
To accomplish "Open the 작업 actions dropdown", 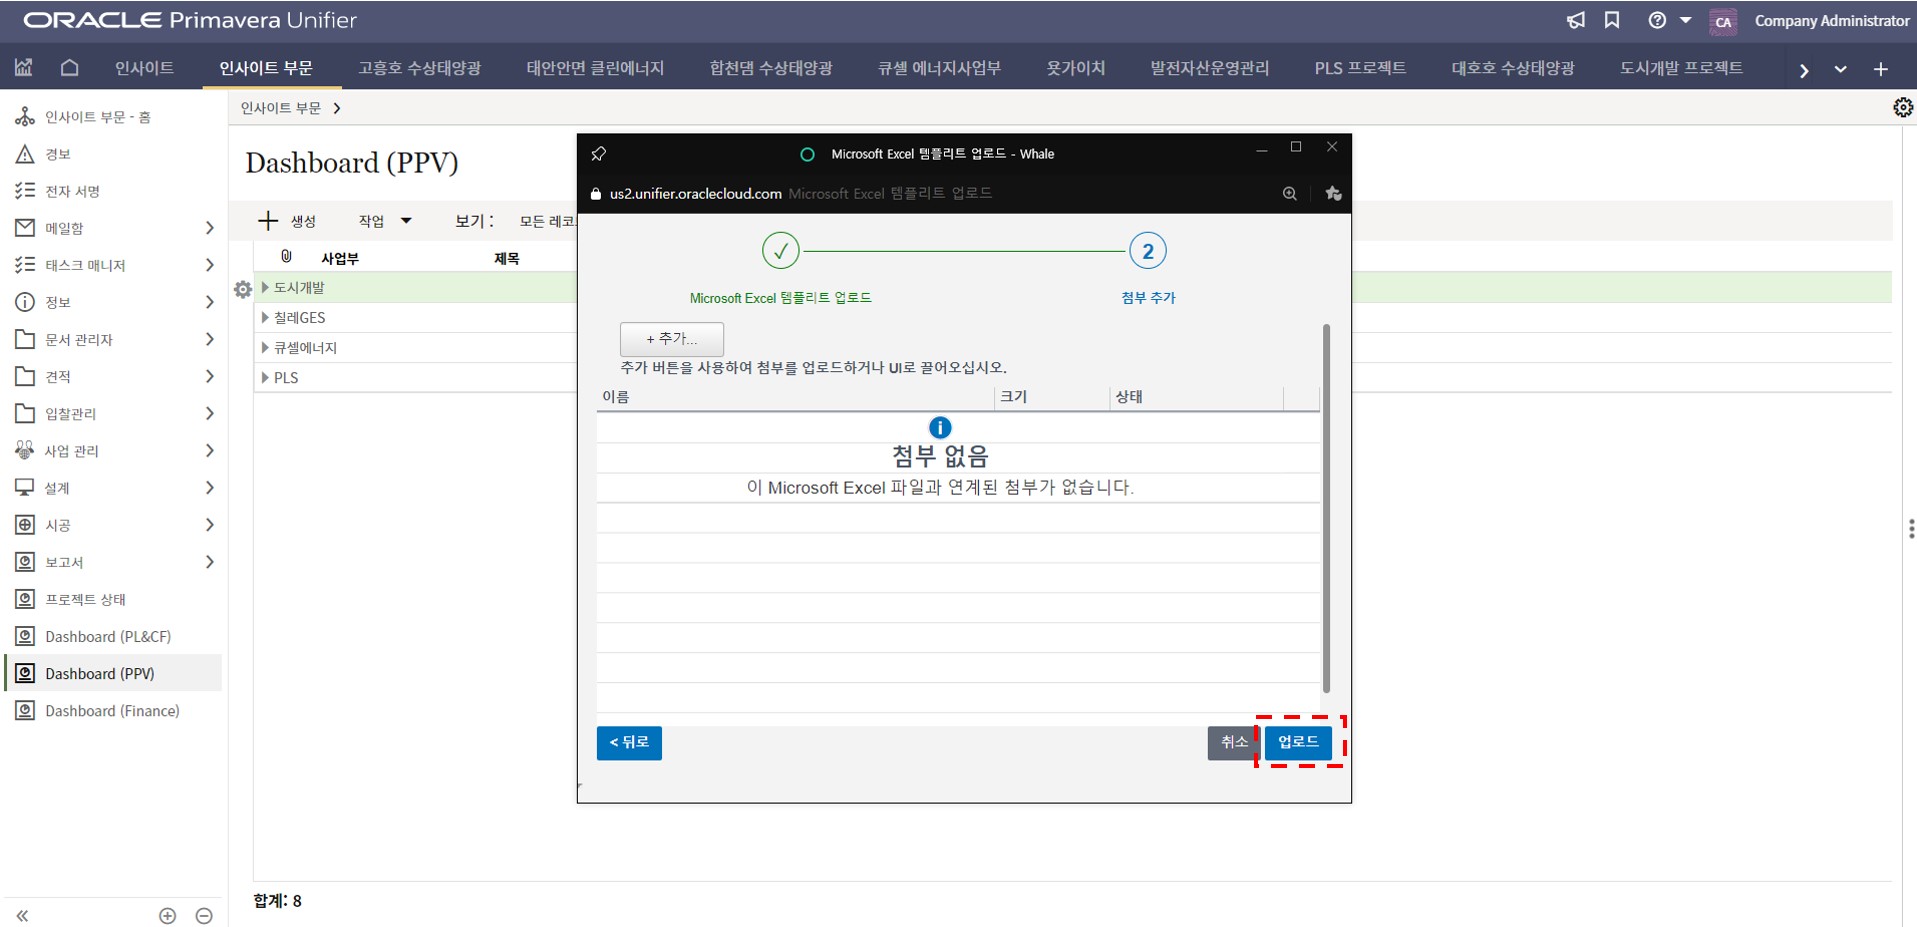I will 385,221.
